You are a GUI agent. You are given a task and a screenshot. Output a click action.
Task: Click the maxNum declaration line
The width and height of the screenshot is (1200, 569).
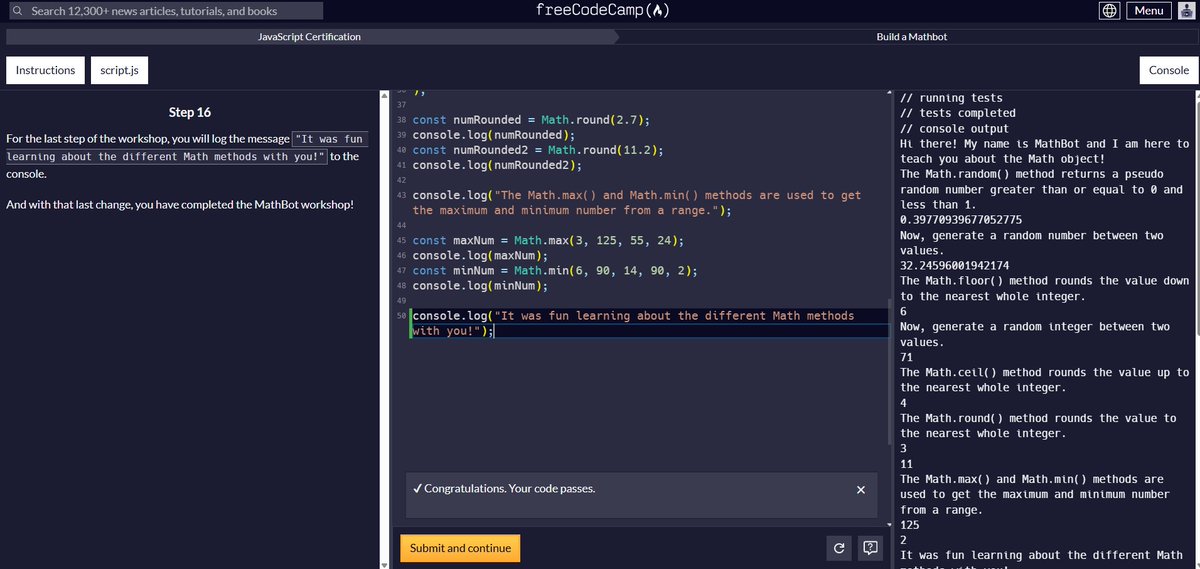click(548, 240)
